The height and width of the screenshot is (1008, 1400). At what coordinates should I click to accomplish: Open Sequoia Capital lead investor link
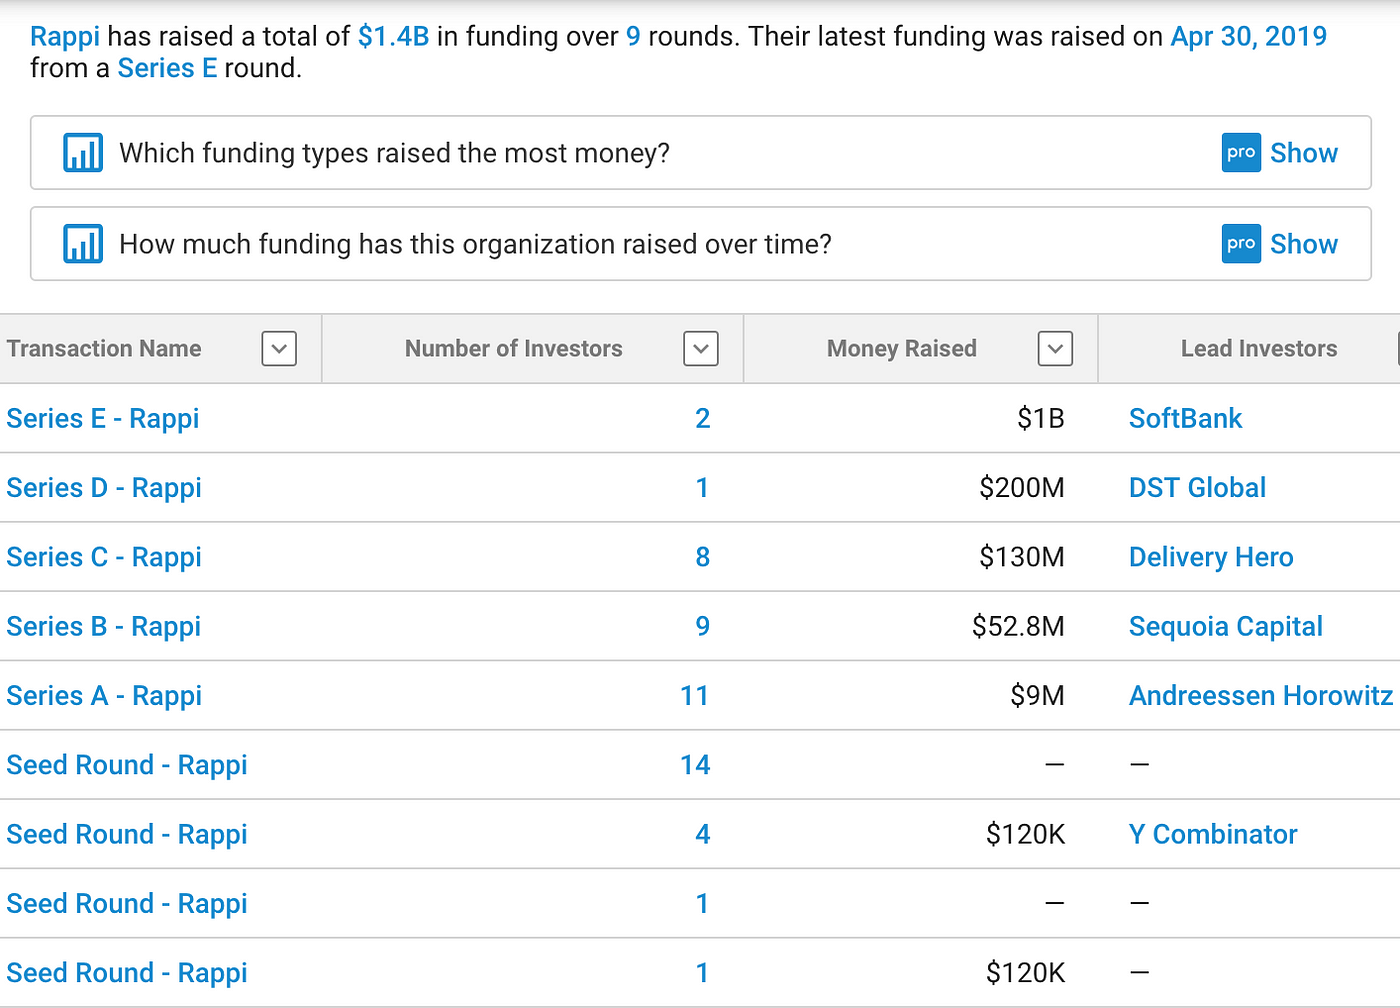[1226, 626]
